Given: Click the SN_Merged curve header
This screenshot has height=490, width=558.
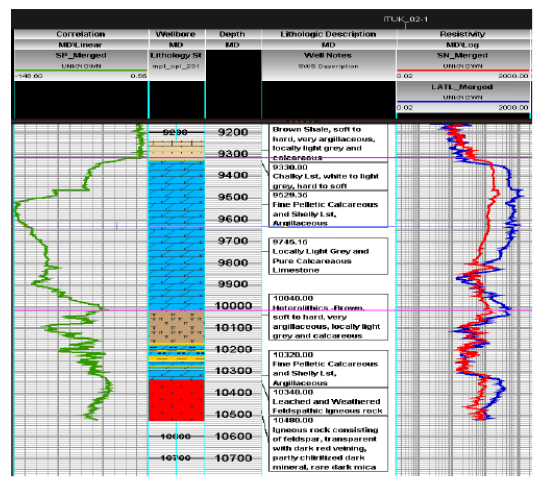Looking at the screenshot, I should (x=463, y=56).
